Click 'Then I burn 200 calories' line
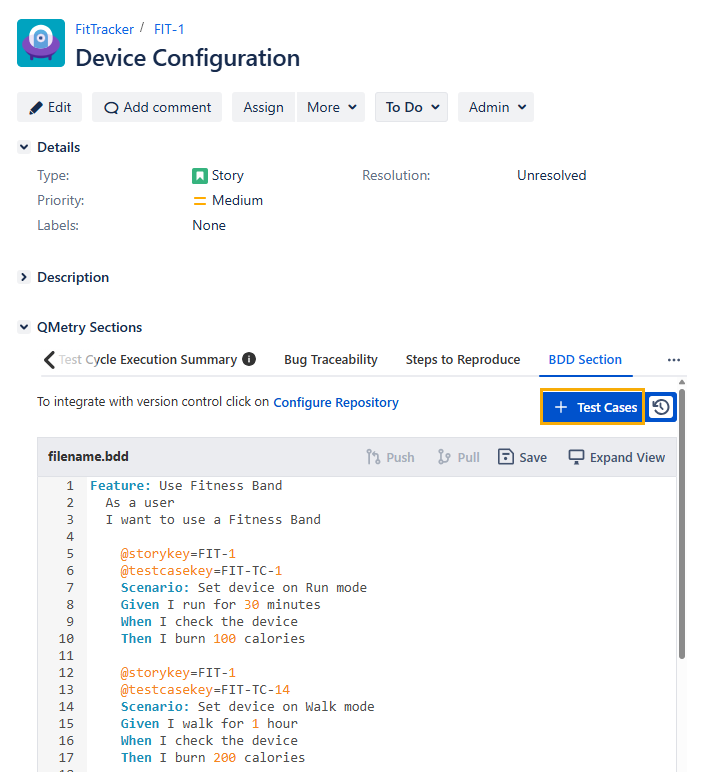The width and height of the screenshot is (710, 772). tap(213, 758)
